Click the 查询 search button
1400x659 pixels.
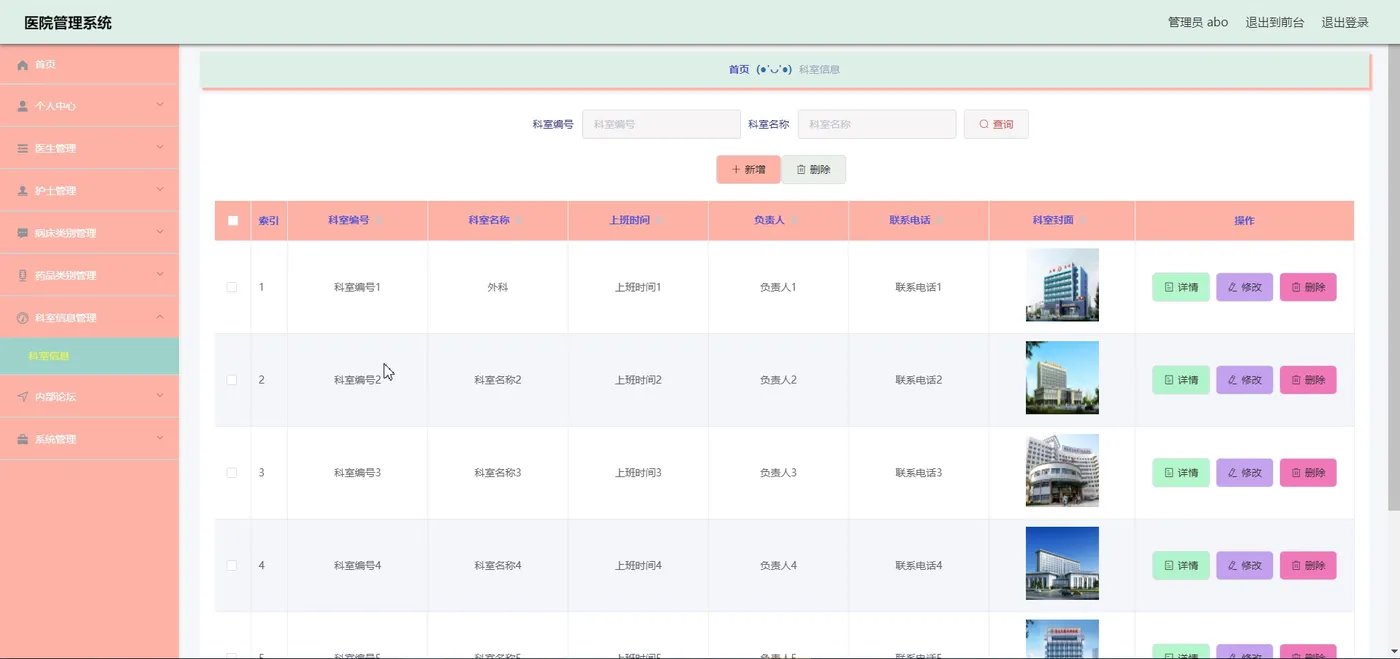[996, 124]
